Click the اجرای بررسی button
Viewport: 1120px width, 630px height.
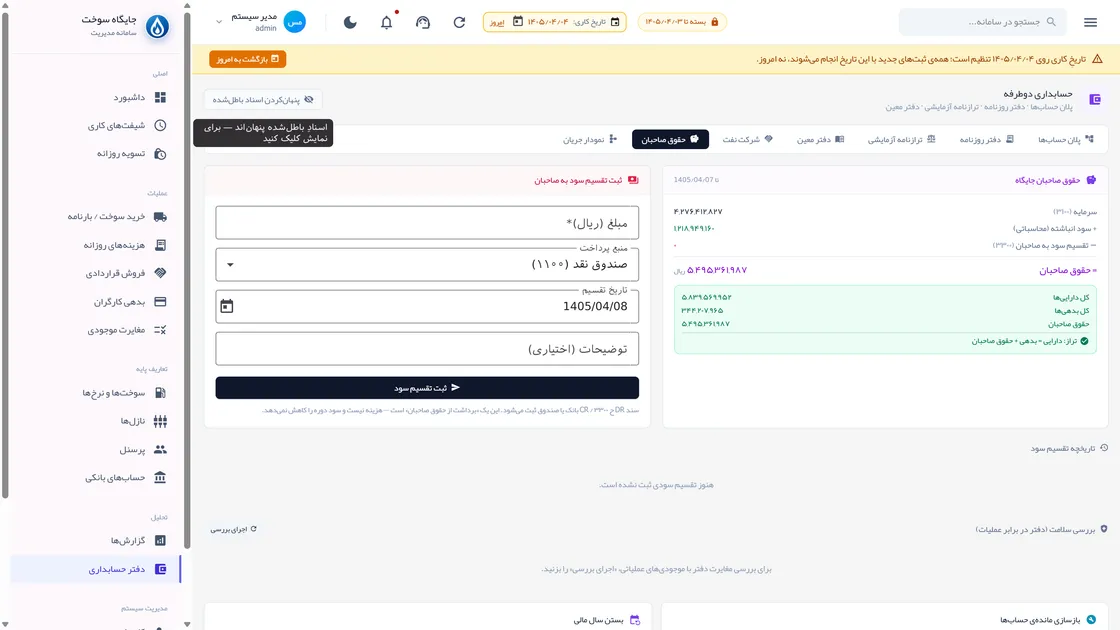[234, 529]
